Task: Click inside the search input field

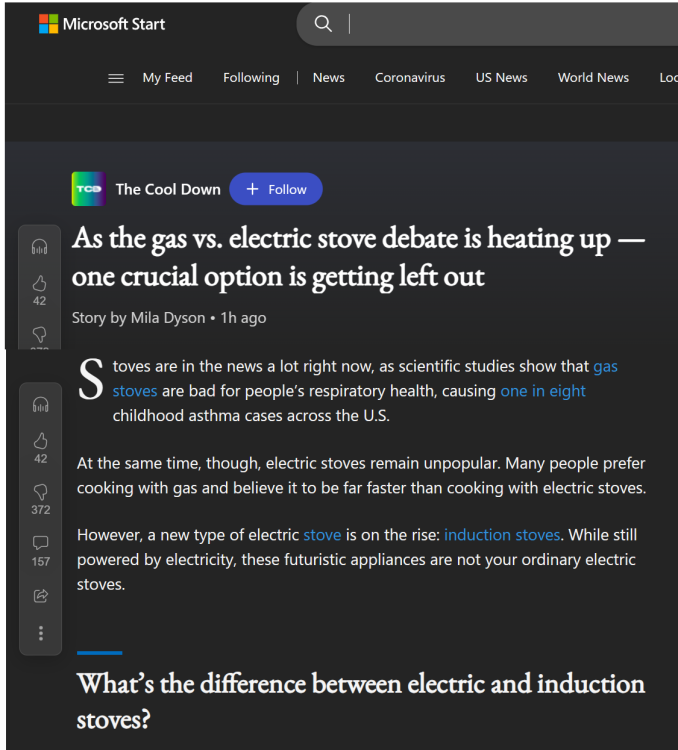Action: (x=500, y=24)
